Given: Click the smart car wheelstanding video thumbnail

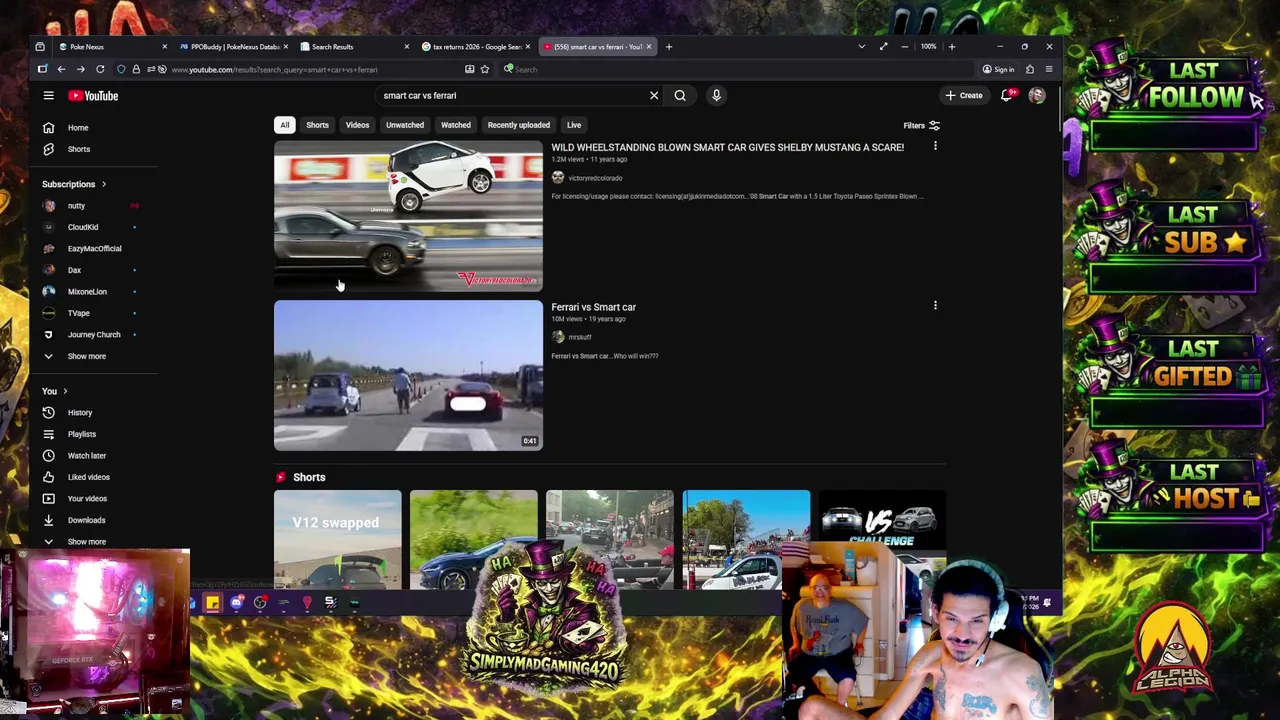Looking at the screenshot, I should coord(408,216).
